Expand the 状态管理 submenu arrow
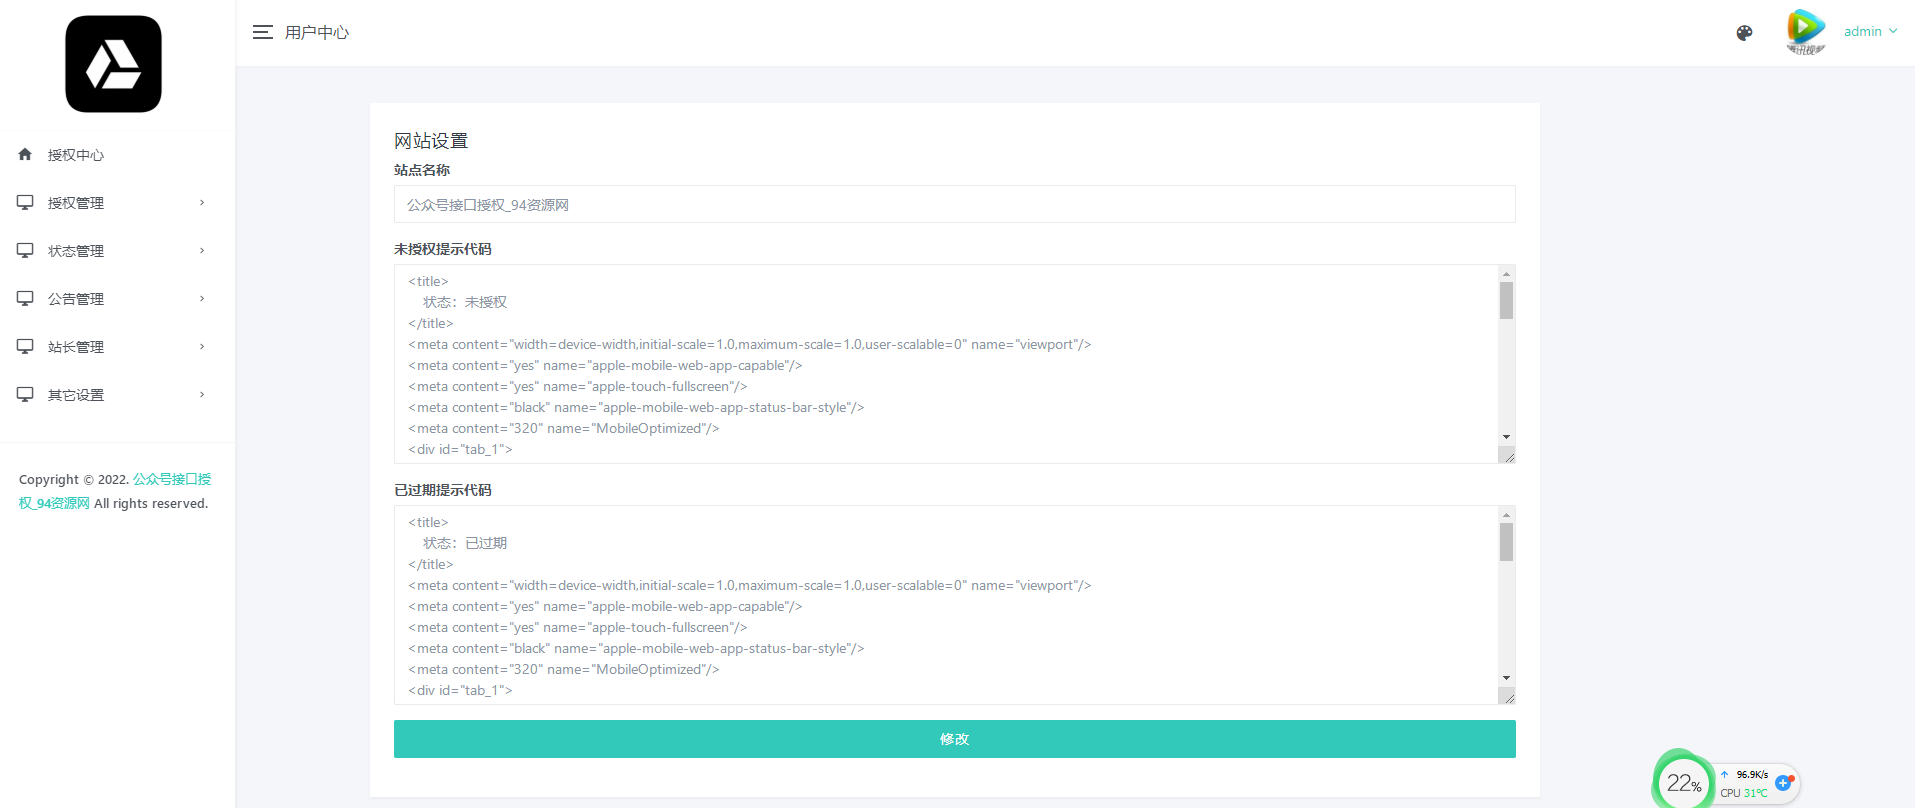1915x808 pixels. [x=202, y=251]
